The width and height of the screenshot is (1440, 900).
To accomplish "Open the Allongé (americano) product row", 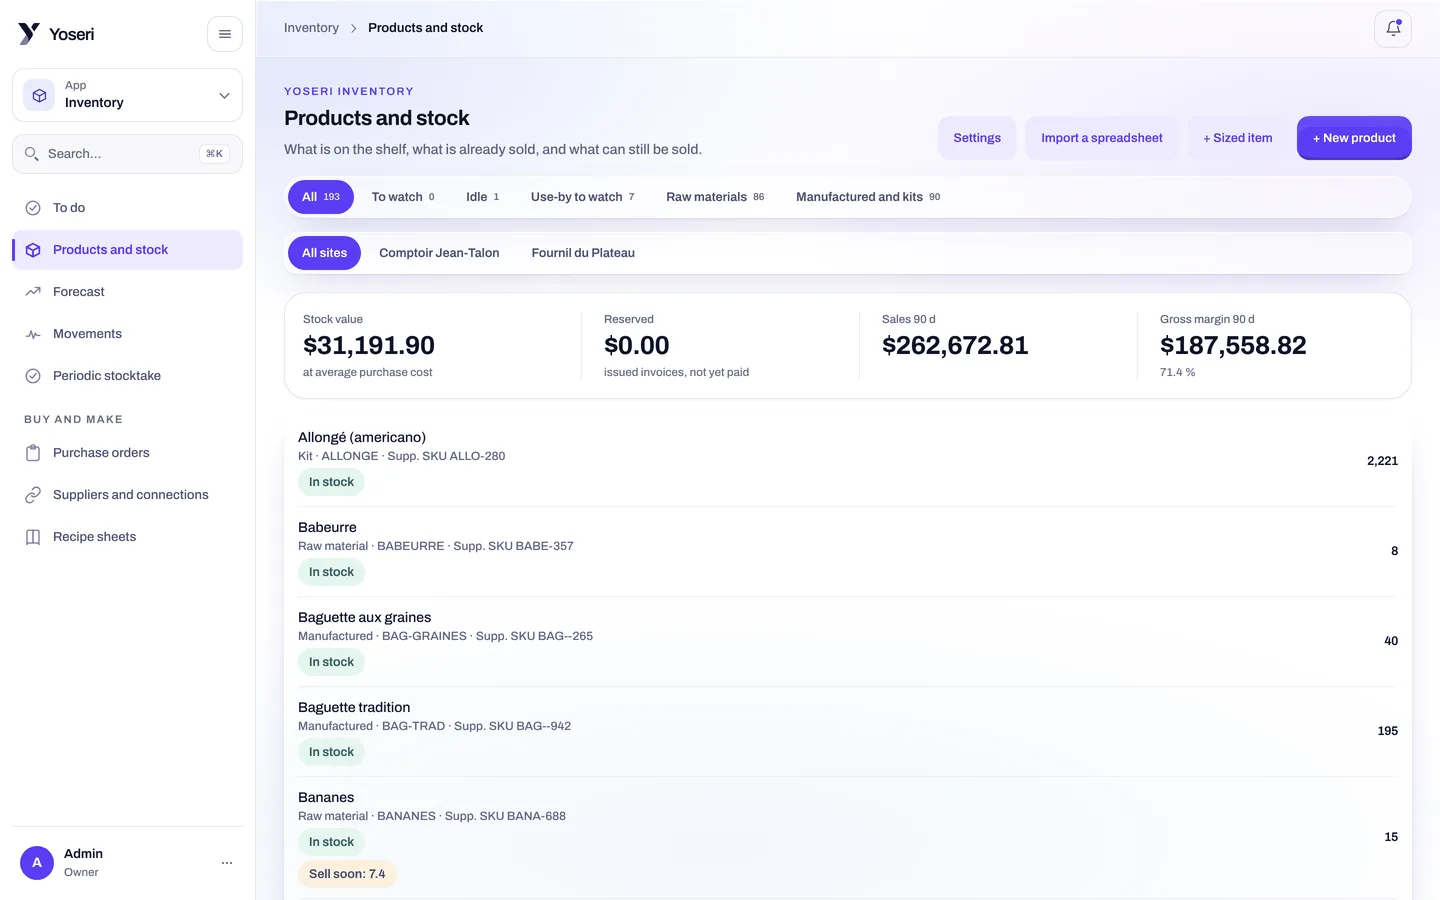I will pyautogui.click(x=848, y=461).
